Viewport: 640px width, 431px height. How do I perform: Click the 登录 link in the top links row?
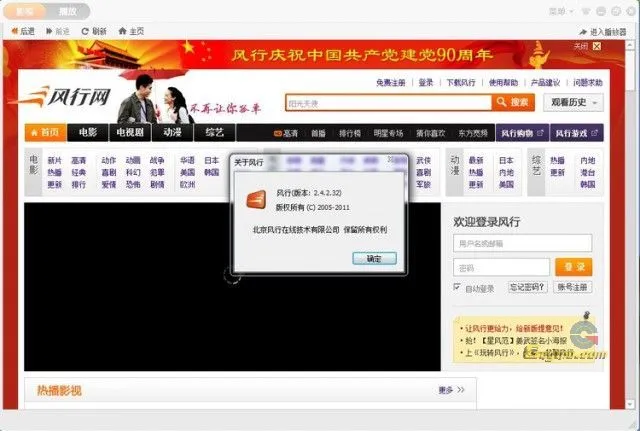[x=426, y=83]
